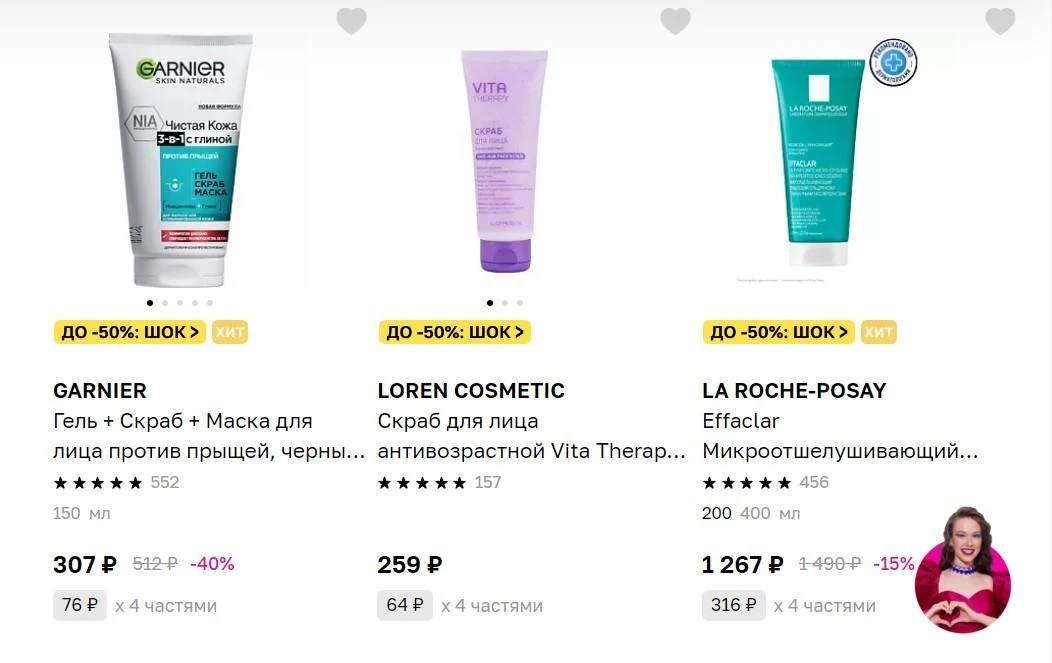Select second image dot under Garnier photo
Viewport: 1052px width, 663px height.
tap(165, 303)
